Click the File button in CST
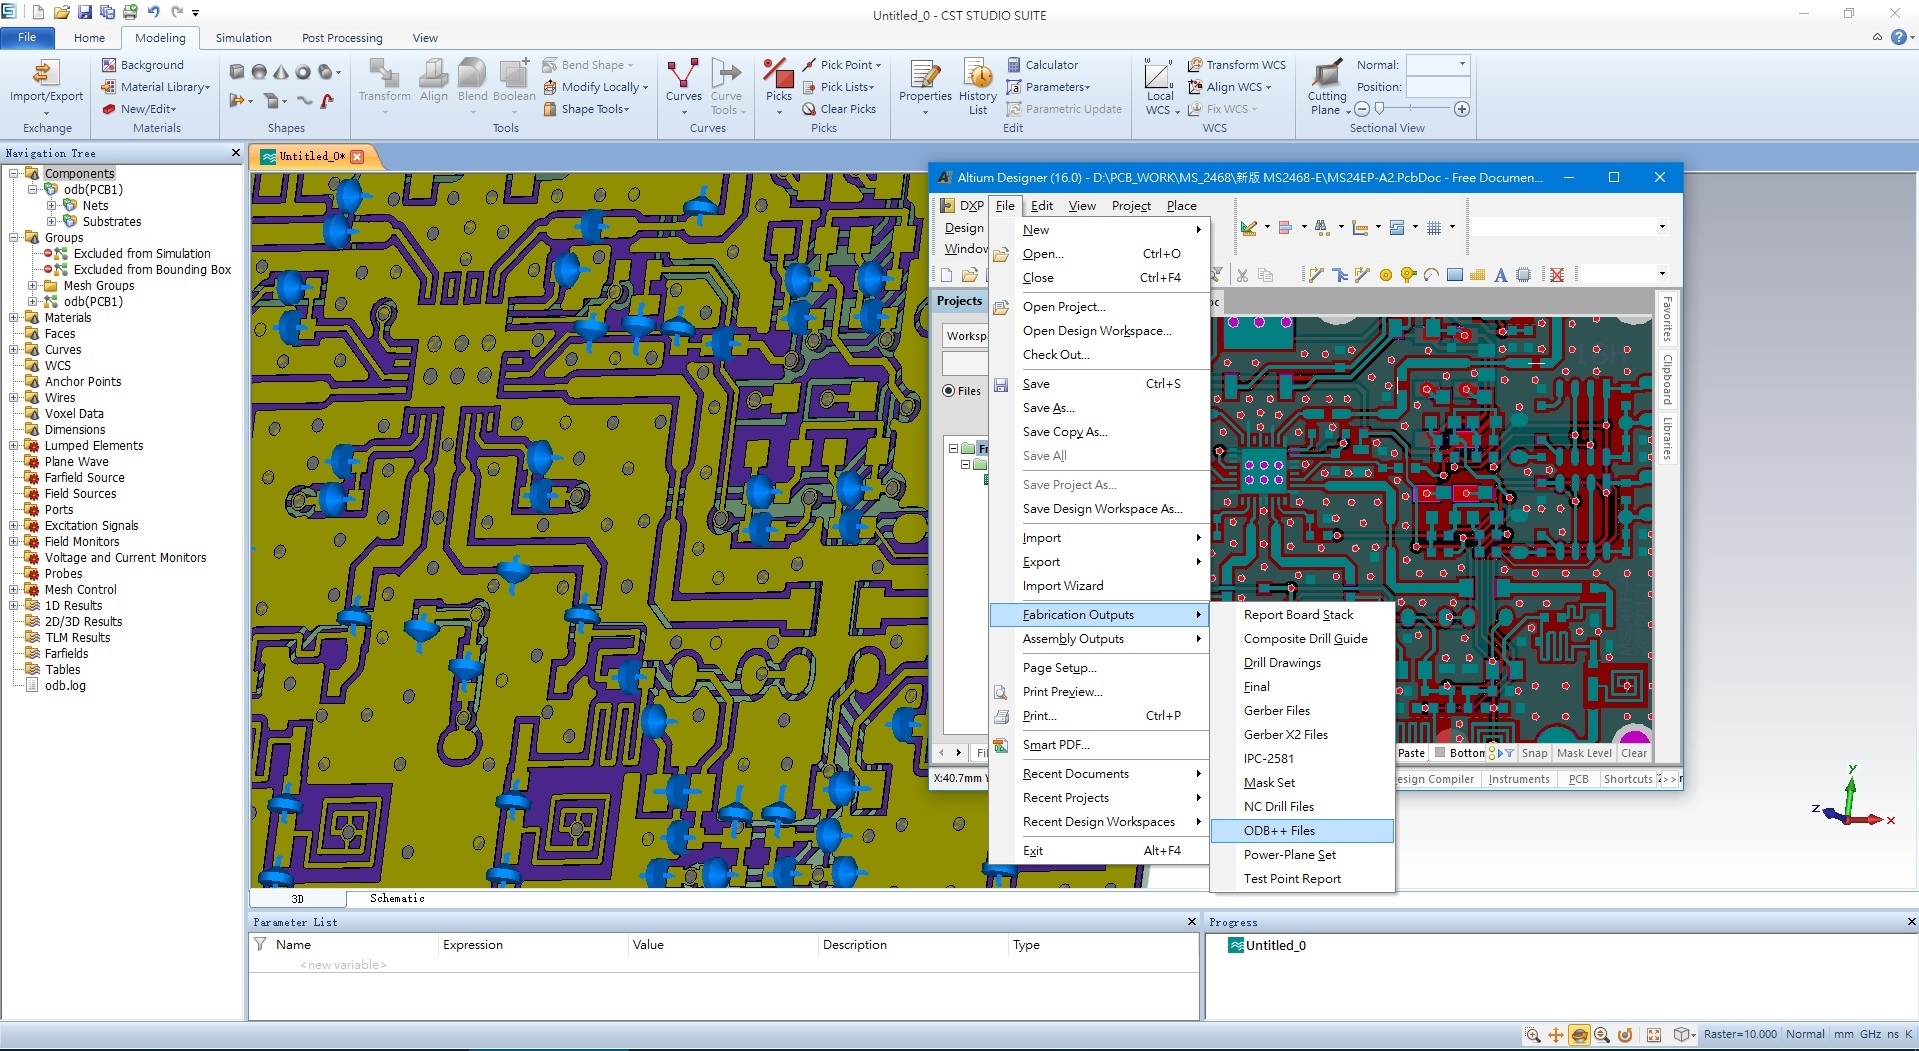The height and width of the screenshot is (1051, 1919). 27,38
